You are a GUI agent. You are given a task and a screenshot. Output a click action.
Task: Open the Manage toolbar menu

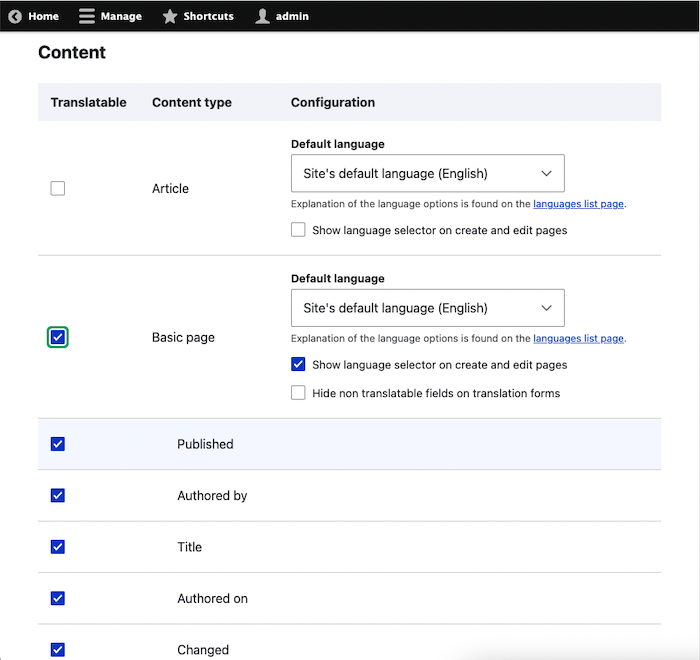[x=120, y=16]
